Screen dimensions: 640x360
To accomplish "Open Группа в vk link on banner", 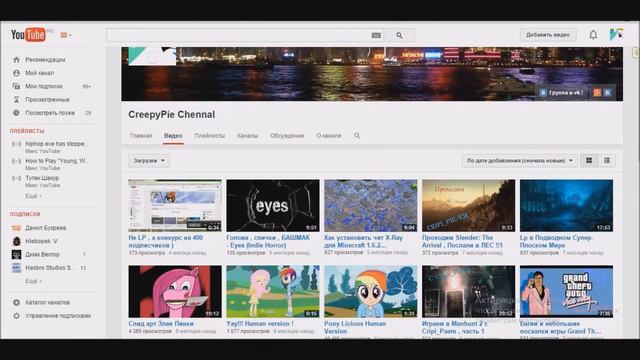I will point(562,93).
